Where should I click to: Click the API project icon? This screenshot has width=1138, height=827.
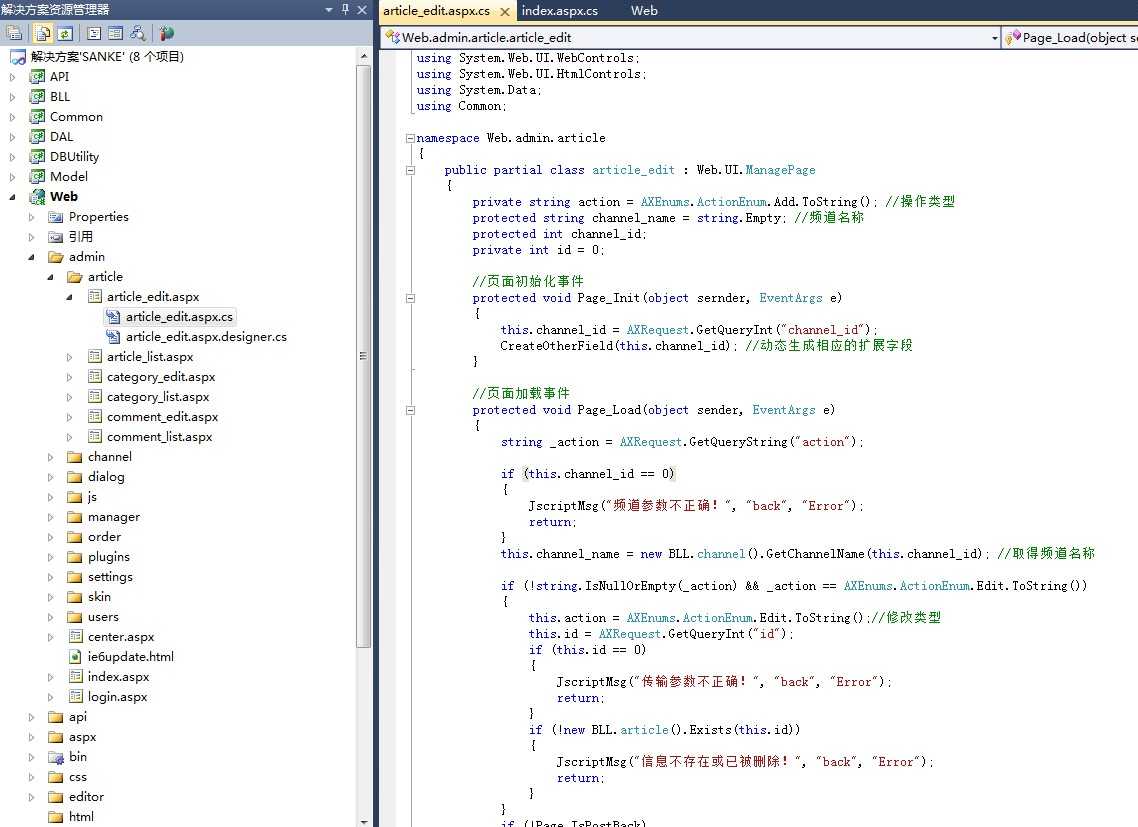(x=37, y=76)
